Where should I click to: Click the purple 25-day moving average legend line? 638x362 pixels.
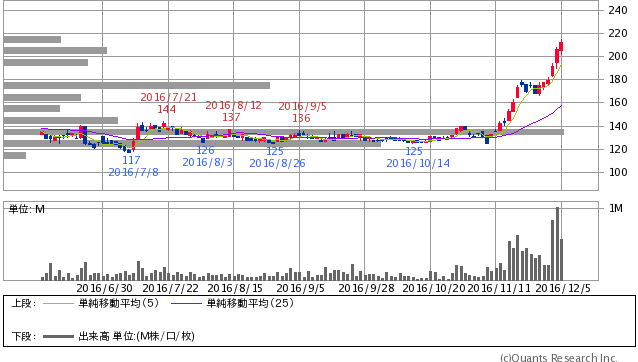(x=186, y=303)
